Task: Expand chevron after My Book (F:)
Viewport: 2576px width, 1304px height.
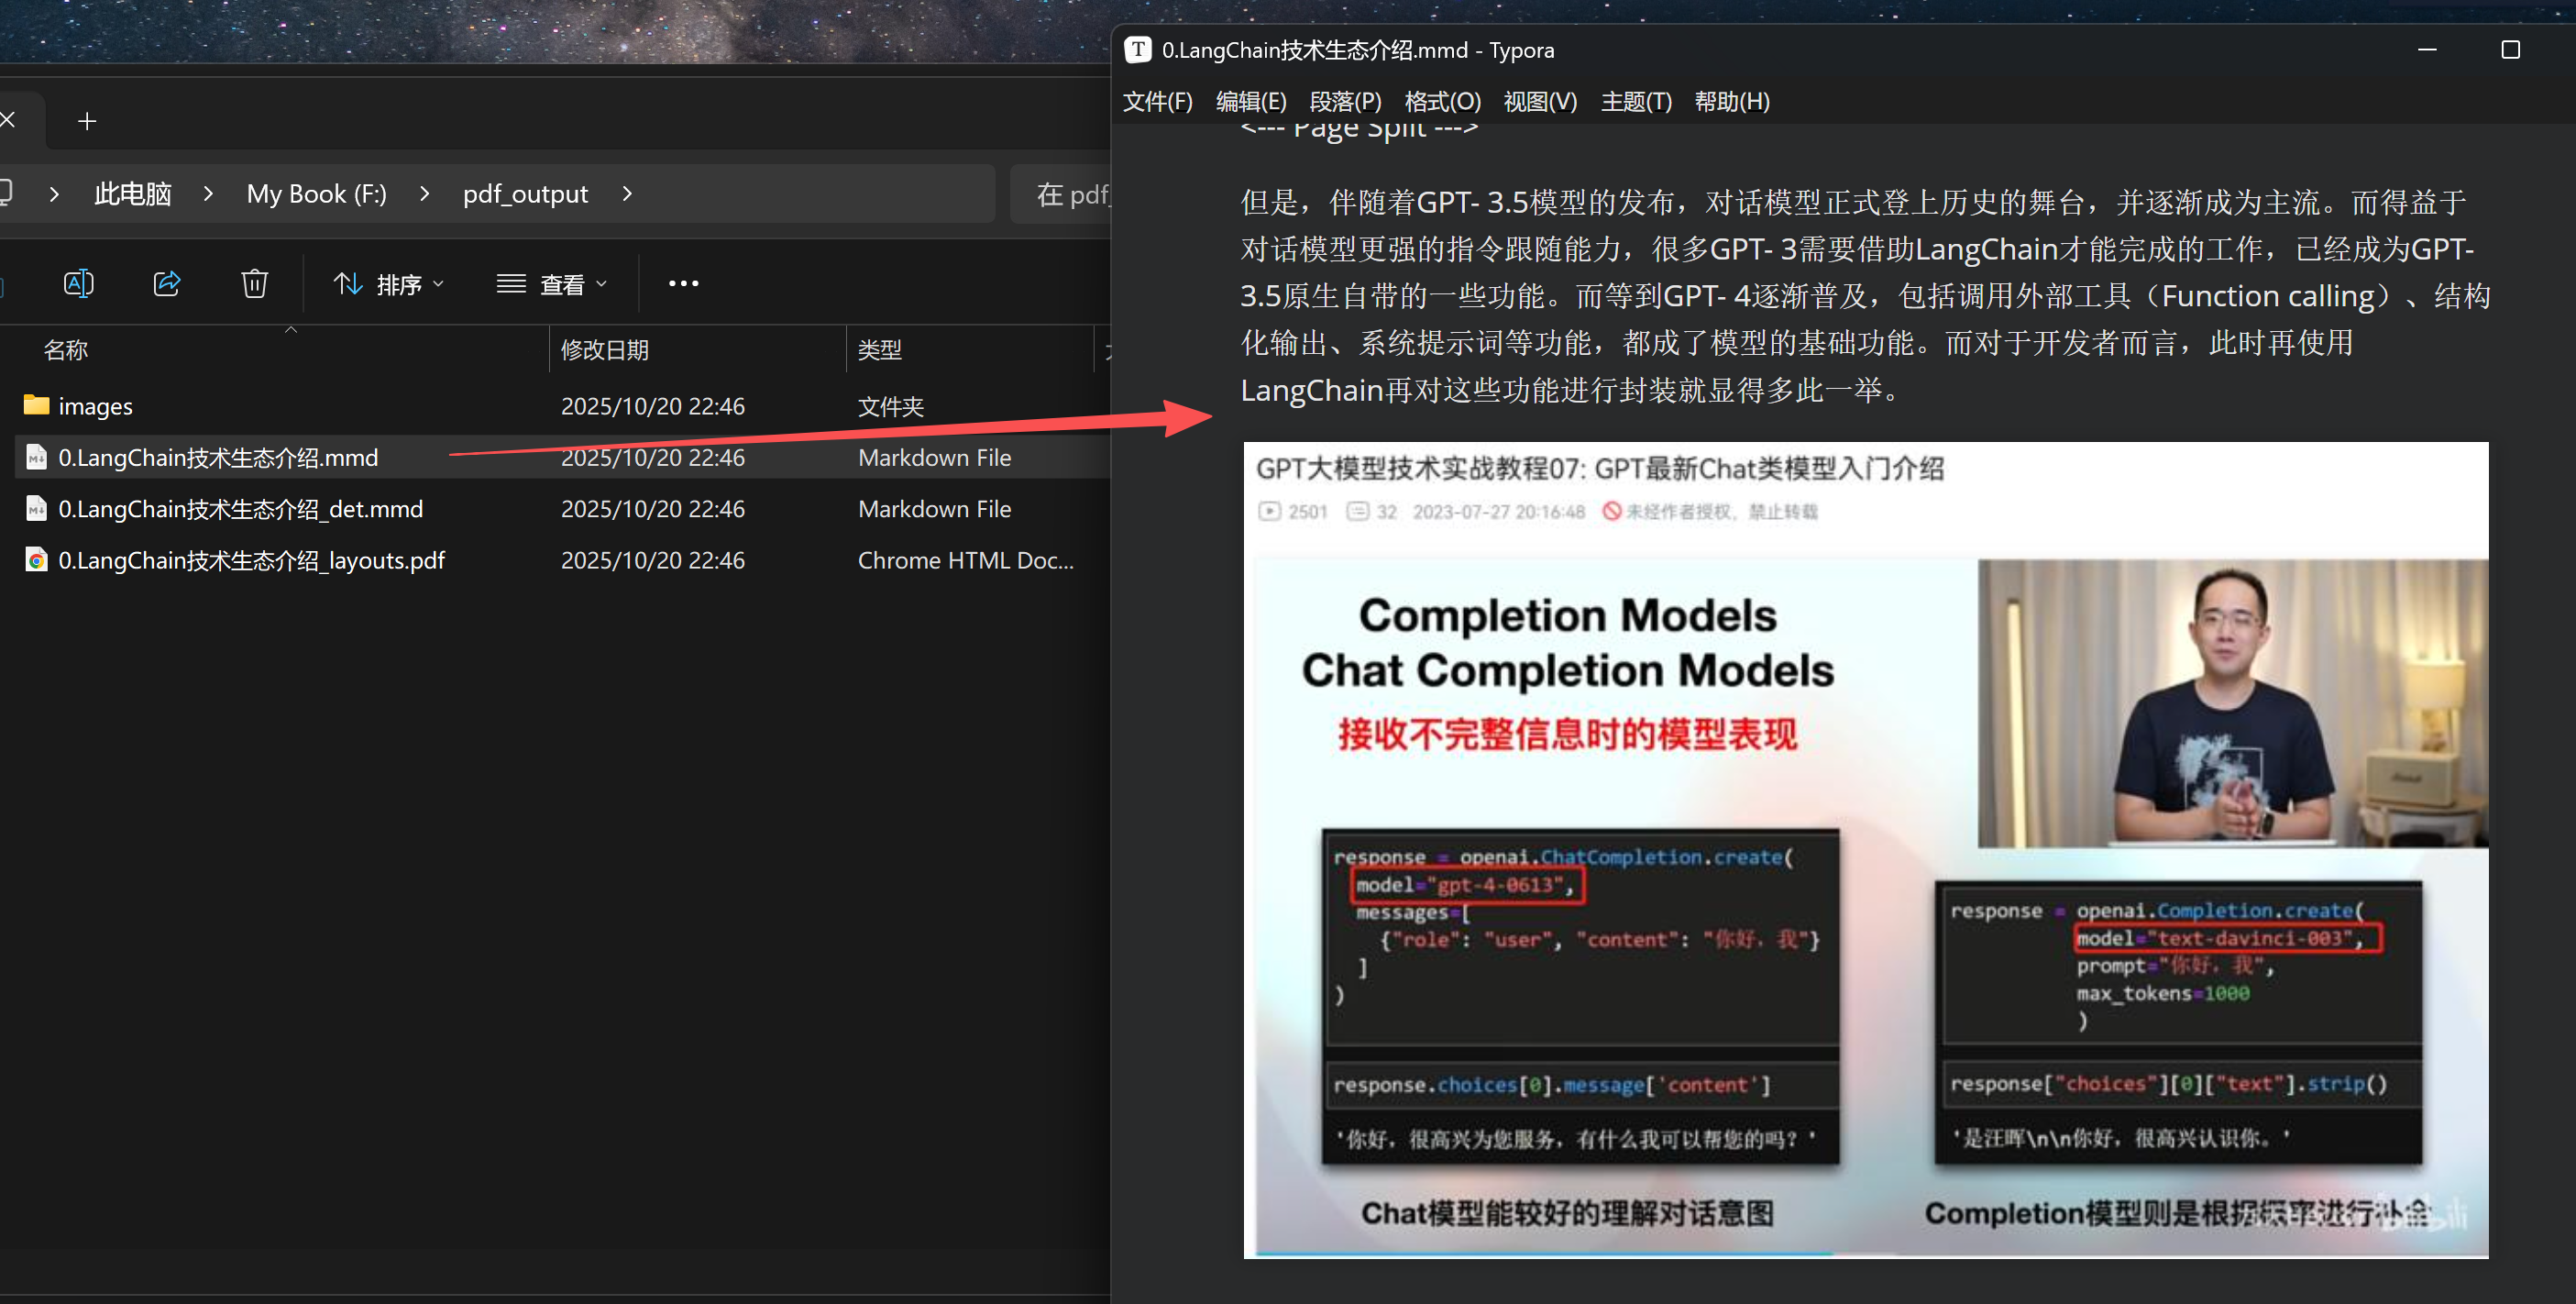Action: click(x=425, y=194)
